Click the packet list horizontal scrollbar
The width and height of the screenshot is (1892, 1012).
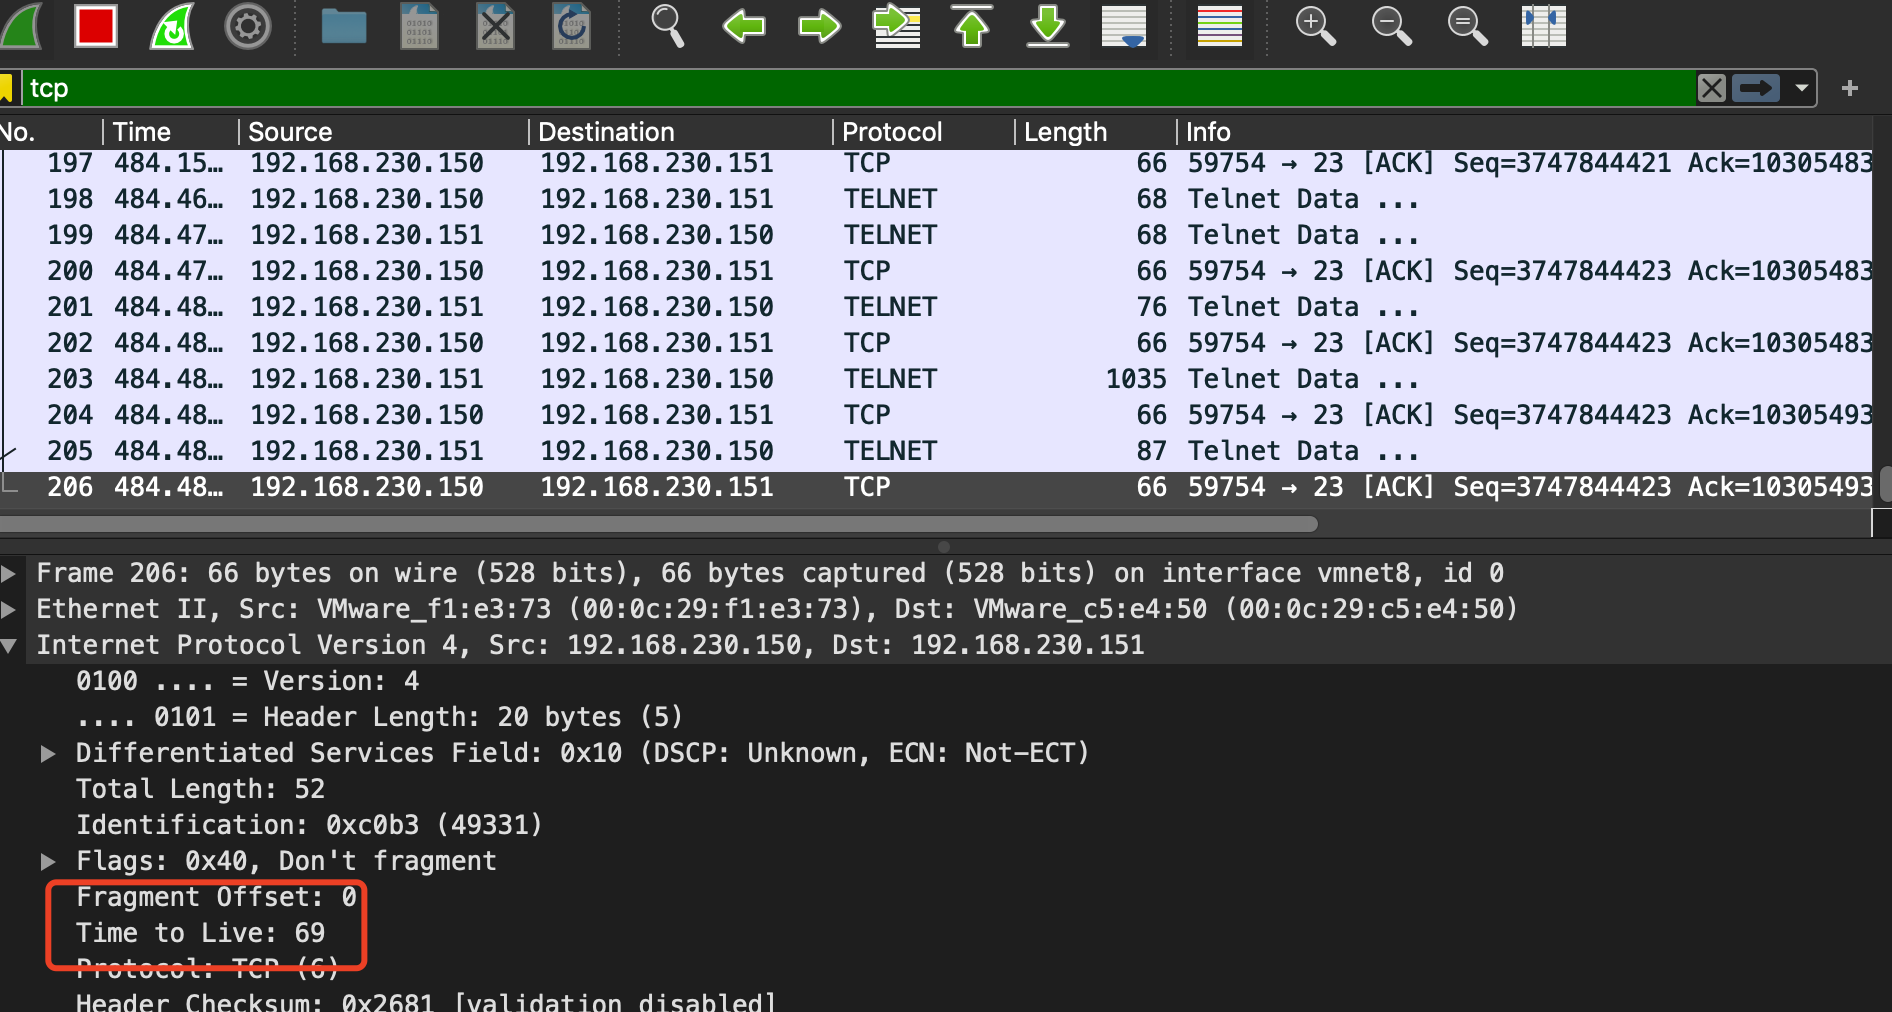pyautogui.click(x=658, y=524)
